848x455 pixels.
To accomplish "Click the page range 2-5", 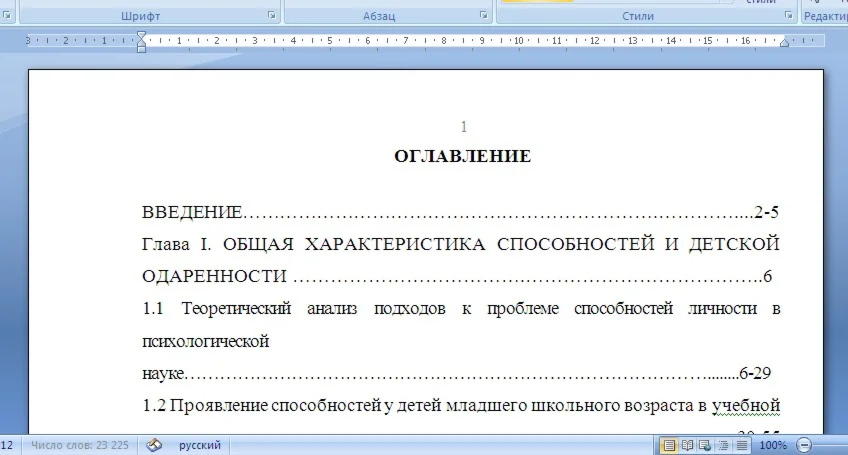I will pos(766,212).
